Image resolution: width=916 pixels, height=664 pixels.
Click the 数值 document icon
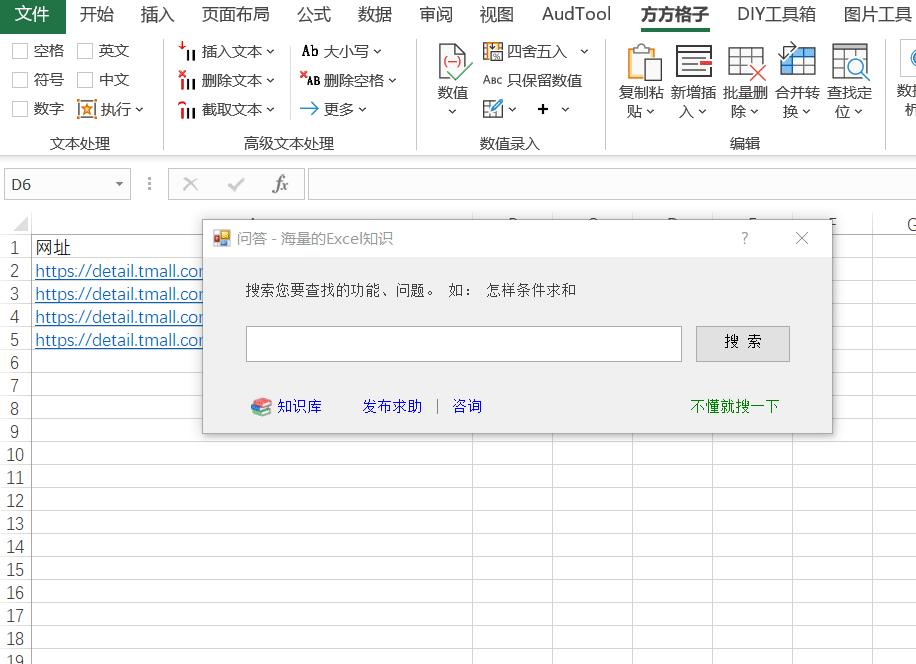453,62
